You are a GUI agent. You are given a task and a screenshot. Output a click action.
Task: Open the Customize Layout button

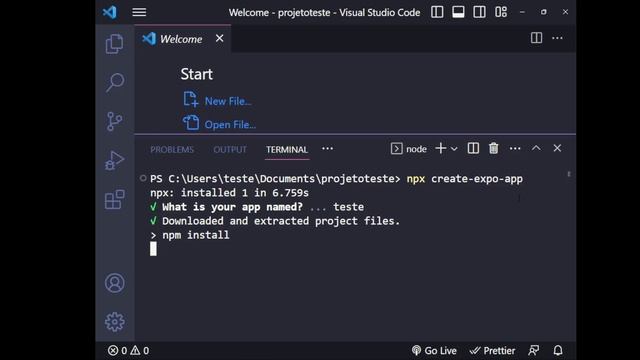pyautogui.click(x=501, y=12)
